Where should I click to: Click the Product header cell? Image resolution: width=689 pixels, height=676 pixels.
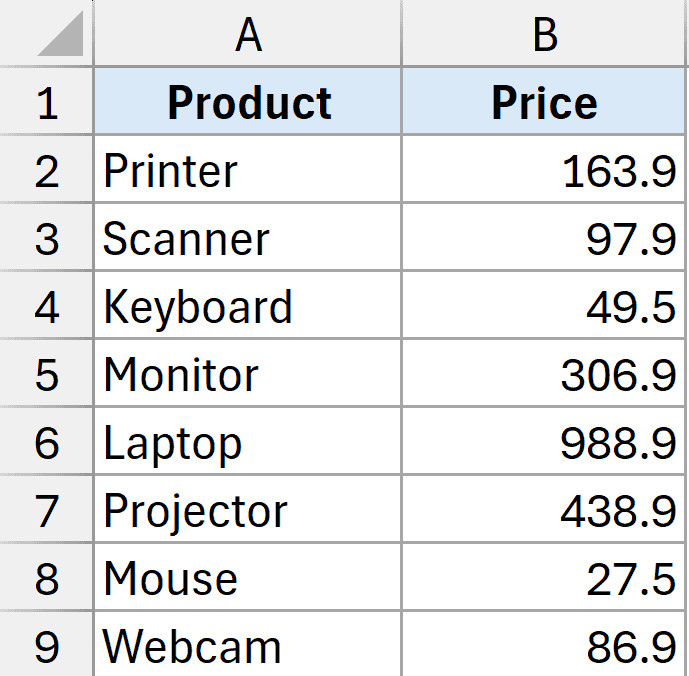248,102
